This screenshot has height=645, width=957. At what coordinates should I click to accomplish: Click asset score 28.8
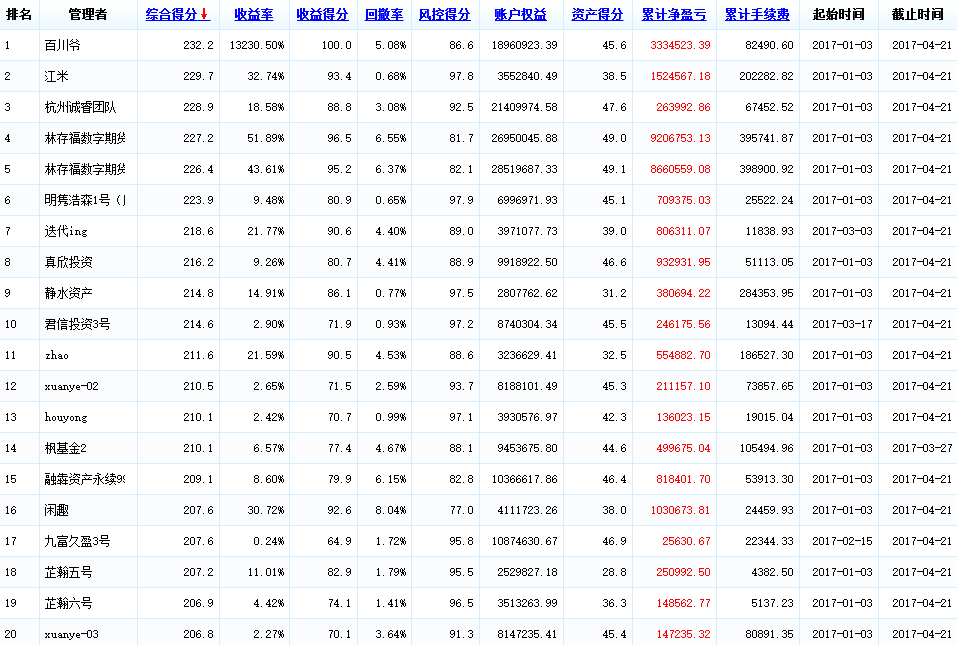(615, 572)
